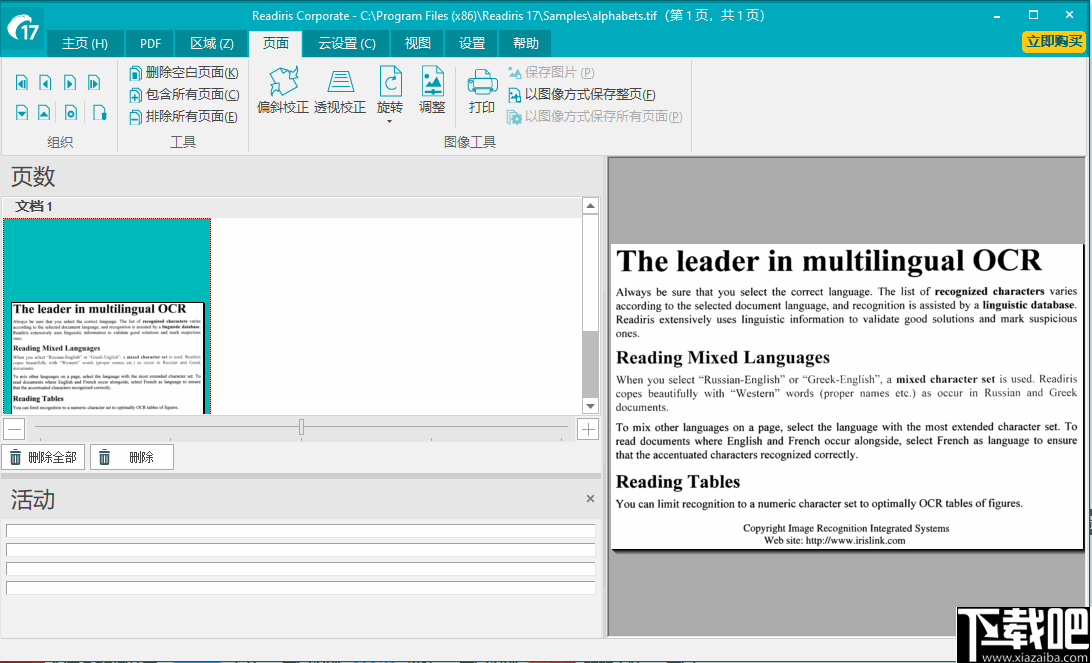The width and height of the screenshot is (1092, 663).
Task: Click the 打印 print icon
Action: (x=481, y=85)
